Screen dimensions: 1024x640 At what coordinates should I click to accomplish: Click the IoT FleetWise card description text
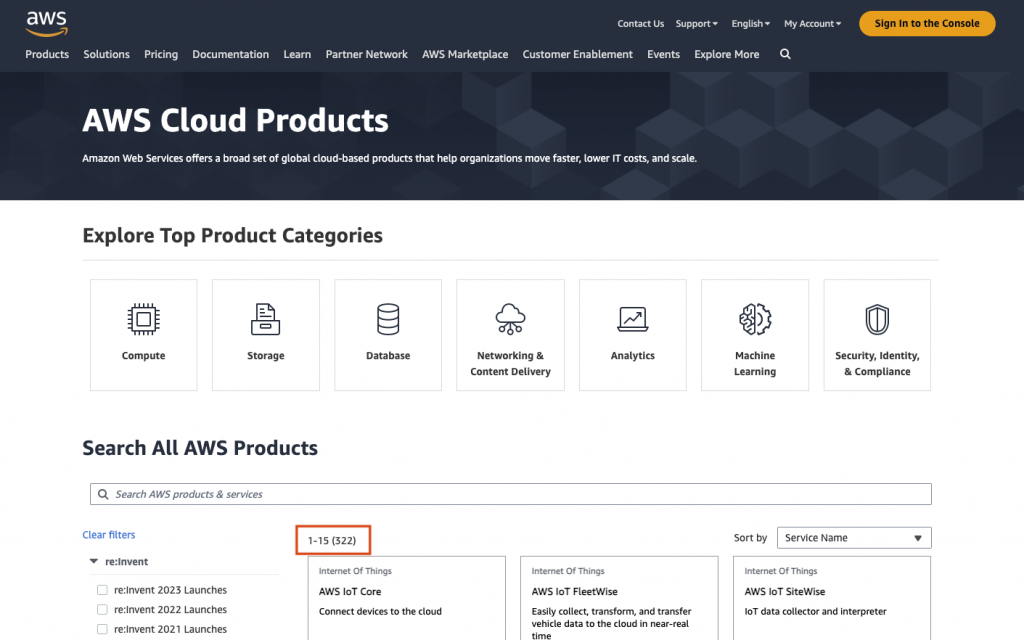pos(611,623)
